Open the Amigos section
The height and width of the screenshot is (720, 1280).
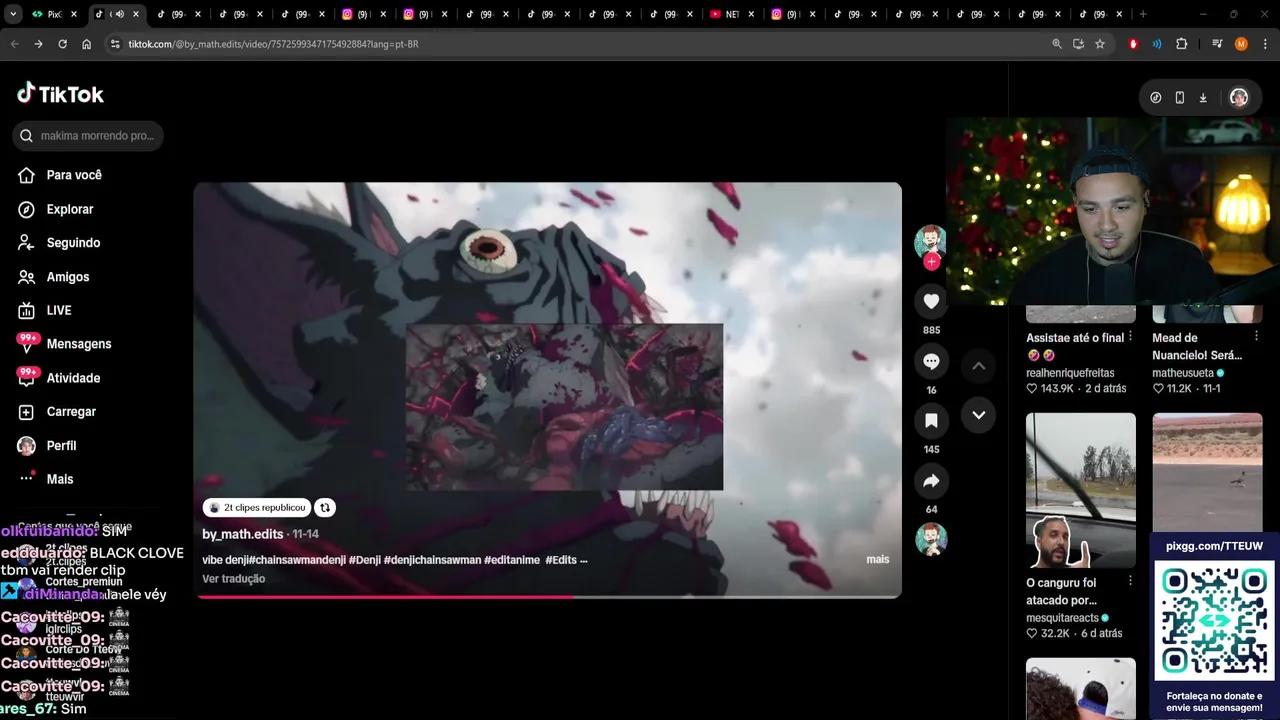pos(53,277)
